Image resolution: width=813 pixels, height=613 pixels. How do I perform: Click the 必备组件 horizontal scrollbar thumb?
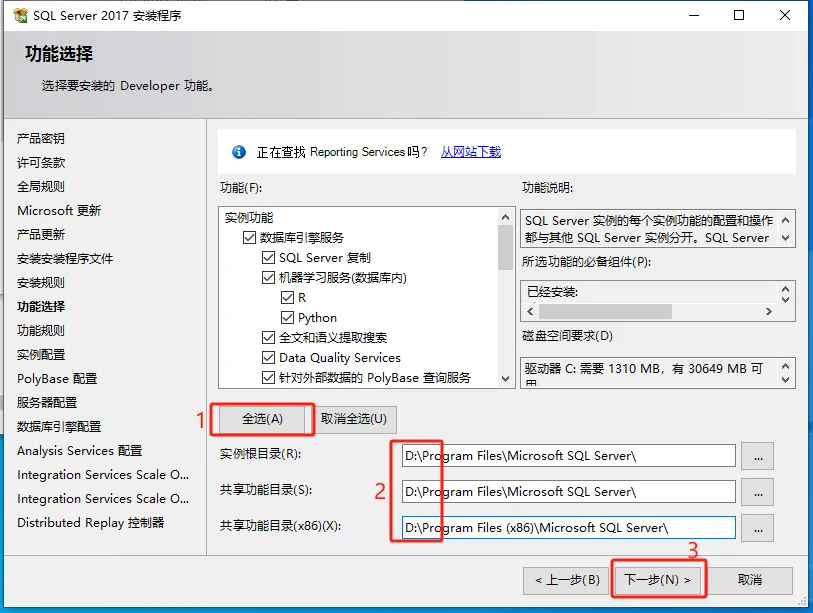pyautogui.click(x=606, y=311)
